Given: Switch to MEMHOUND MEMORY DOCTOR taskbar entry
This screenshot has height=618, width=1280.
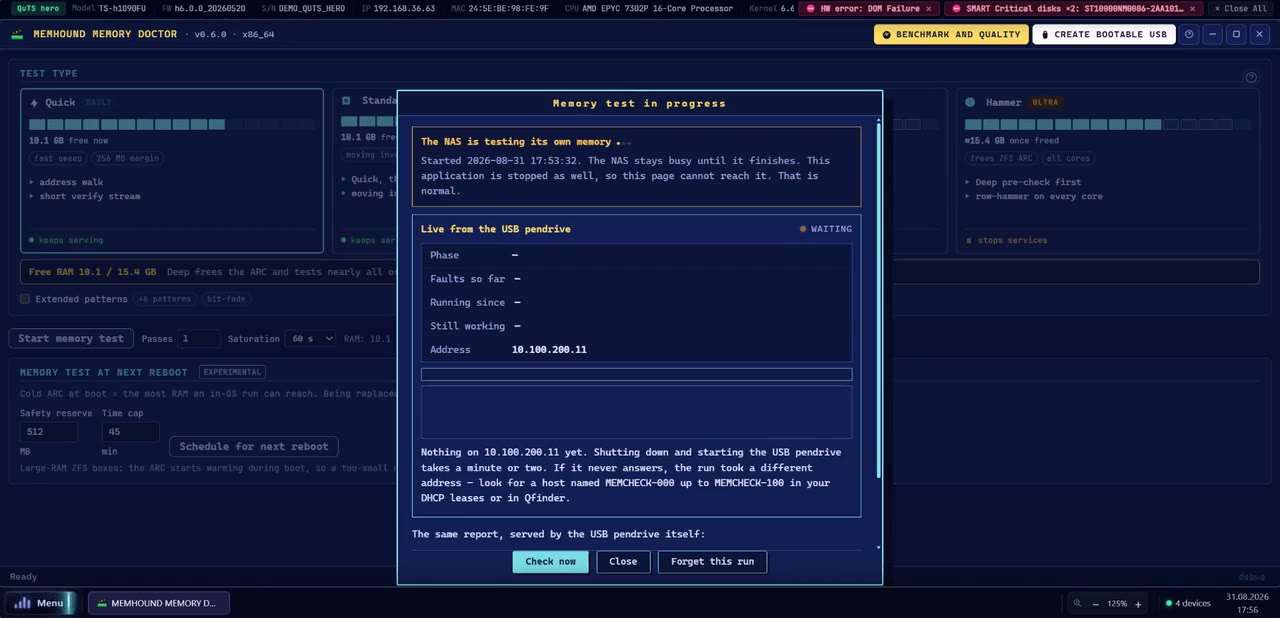Looking at the screenshot, I should 159,603.
